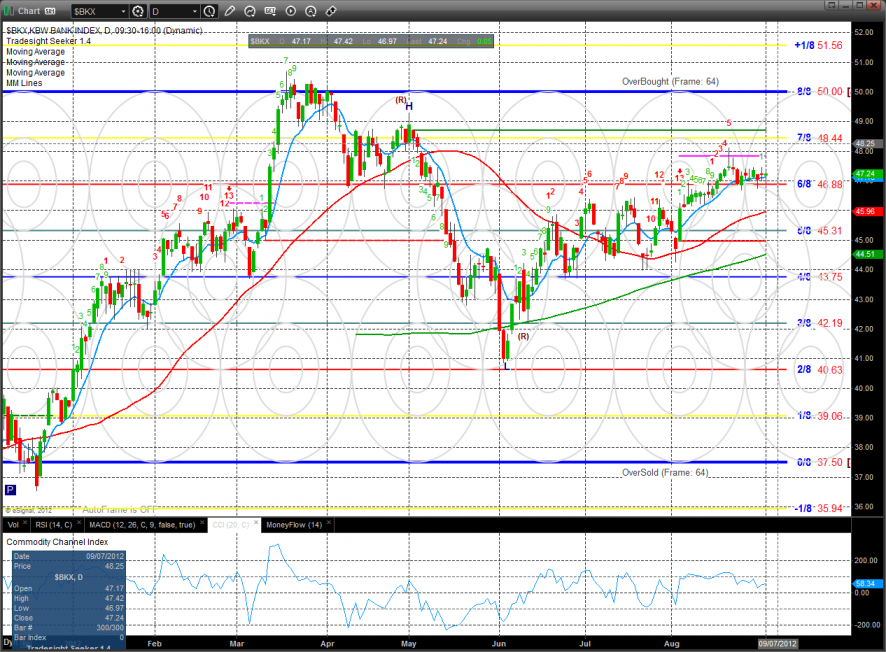The height and width of the screenshot is (652, 886).
Task: Click the Close 47.24 row in data box
Action: click(69, 618)
